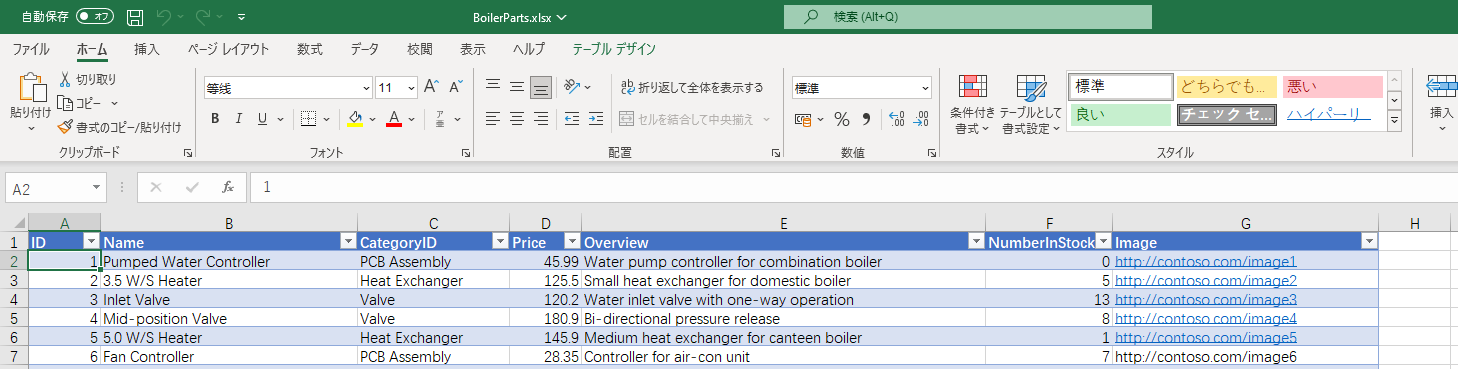
Task: Click the Copy icon
Action: click(x=65, y=103)
